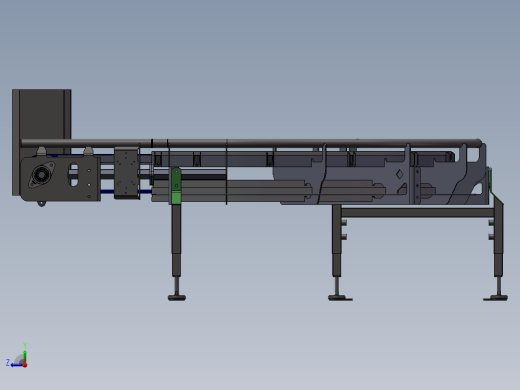This screenshot has height=390, width=520.
Task: Select the green bracket on the left leg
Action: pos(176,186)
